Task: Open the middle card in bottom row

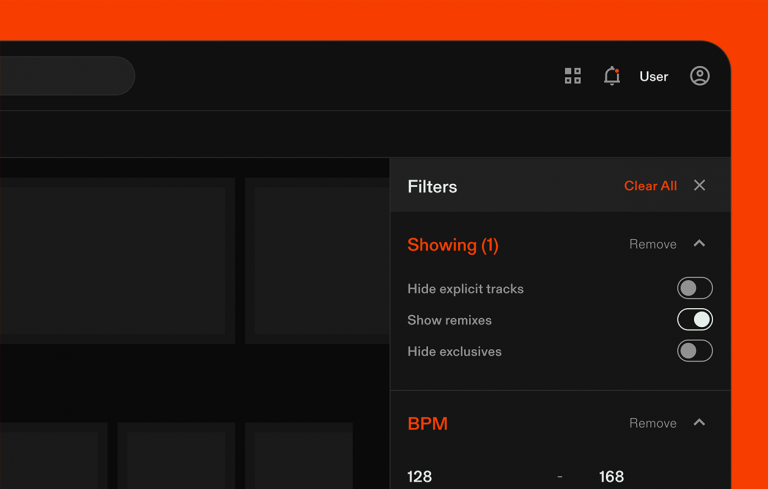Action: pyautogui.click(x=176, y=456)
